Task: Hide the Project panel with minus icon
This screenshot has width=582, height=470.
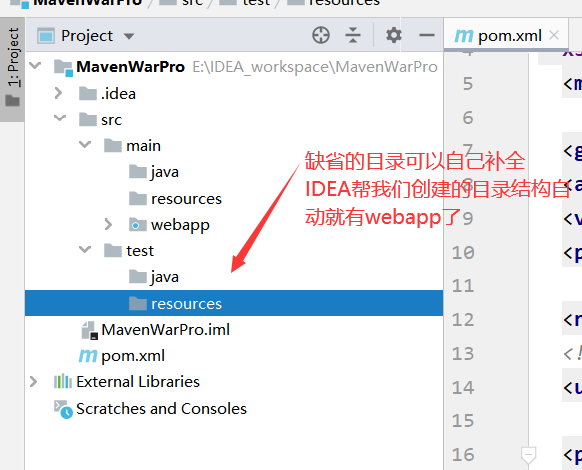Action: tap(426, 36)
